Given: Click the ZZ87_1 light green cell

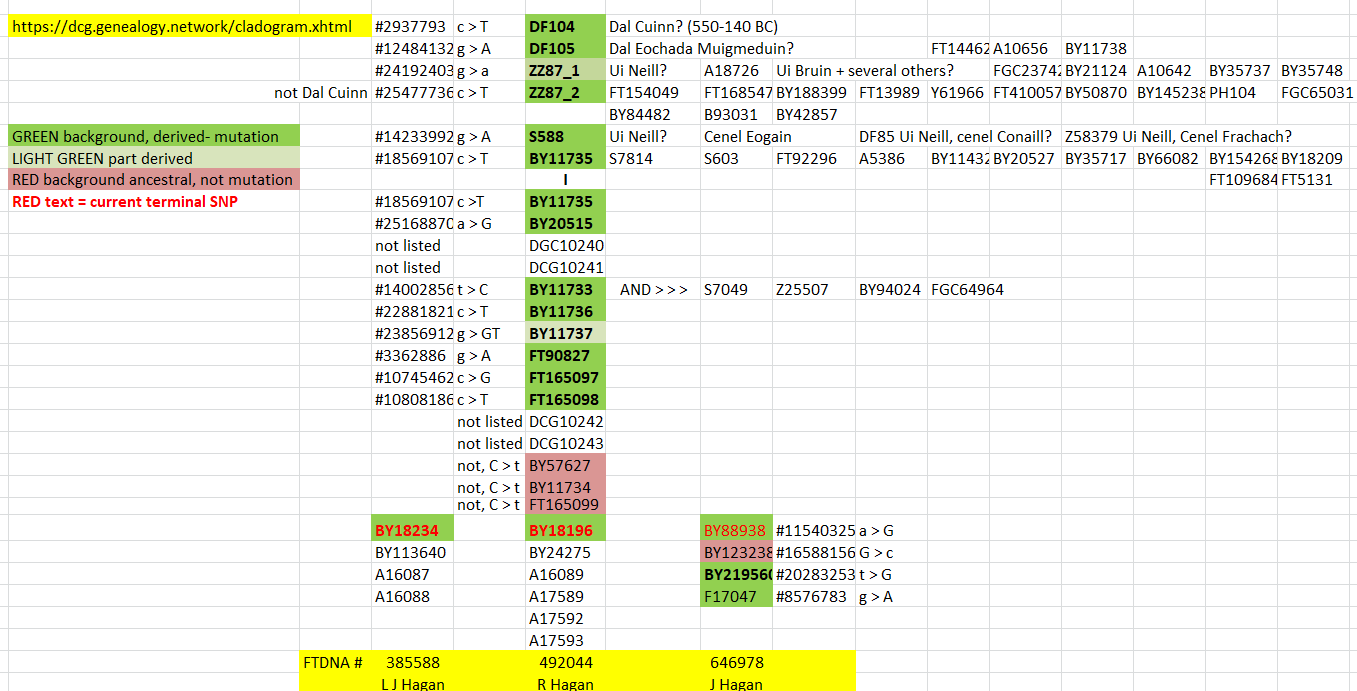Looking at the screenshot, I should coord(565,70).
